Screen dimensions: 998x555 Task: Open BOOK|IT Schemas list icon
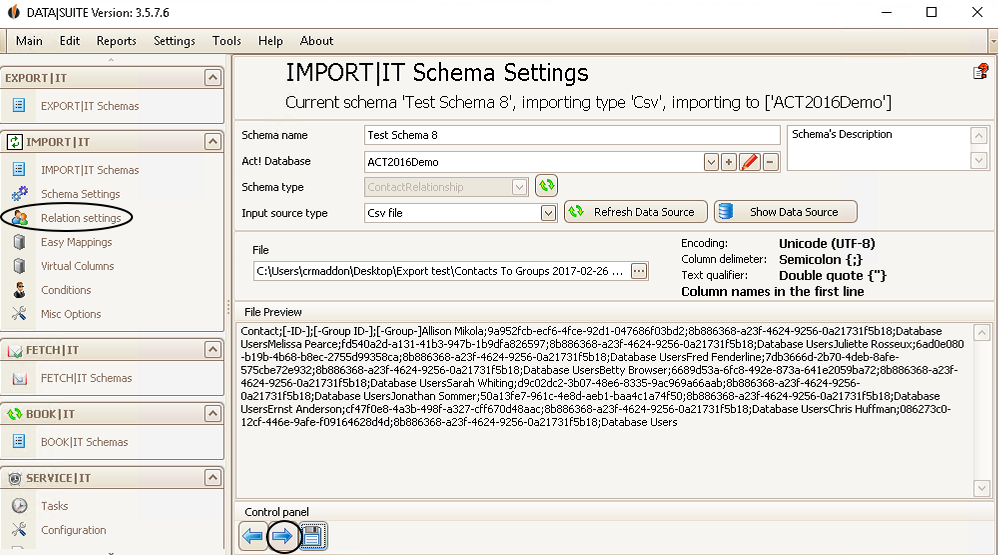pos(19,441)
